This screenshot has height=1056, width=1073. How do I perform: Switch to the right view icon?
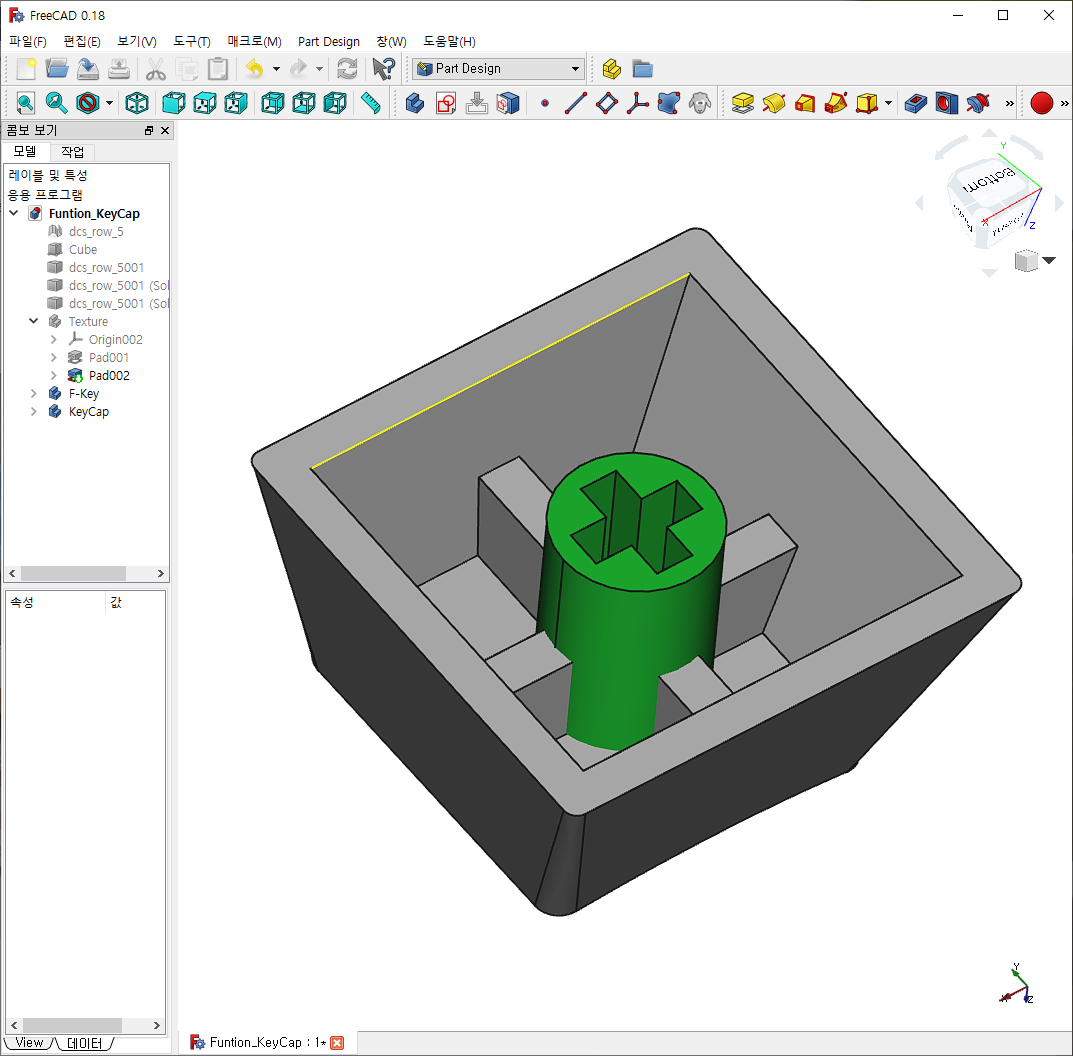point(235,103)
